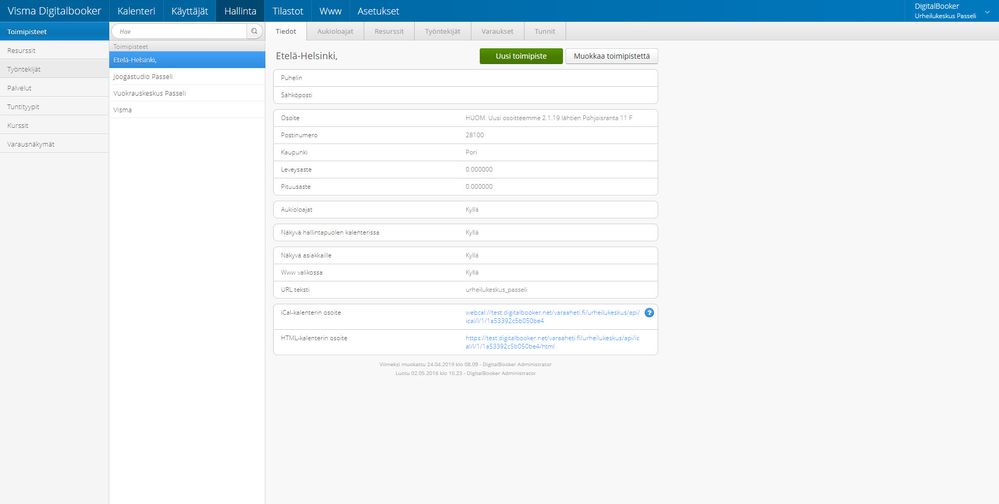Image resolution: width=999 pixels, height=504 pixels.
Task: Open Resurssit in the sidebar
Action: coord(54,50)
